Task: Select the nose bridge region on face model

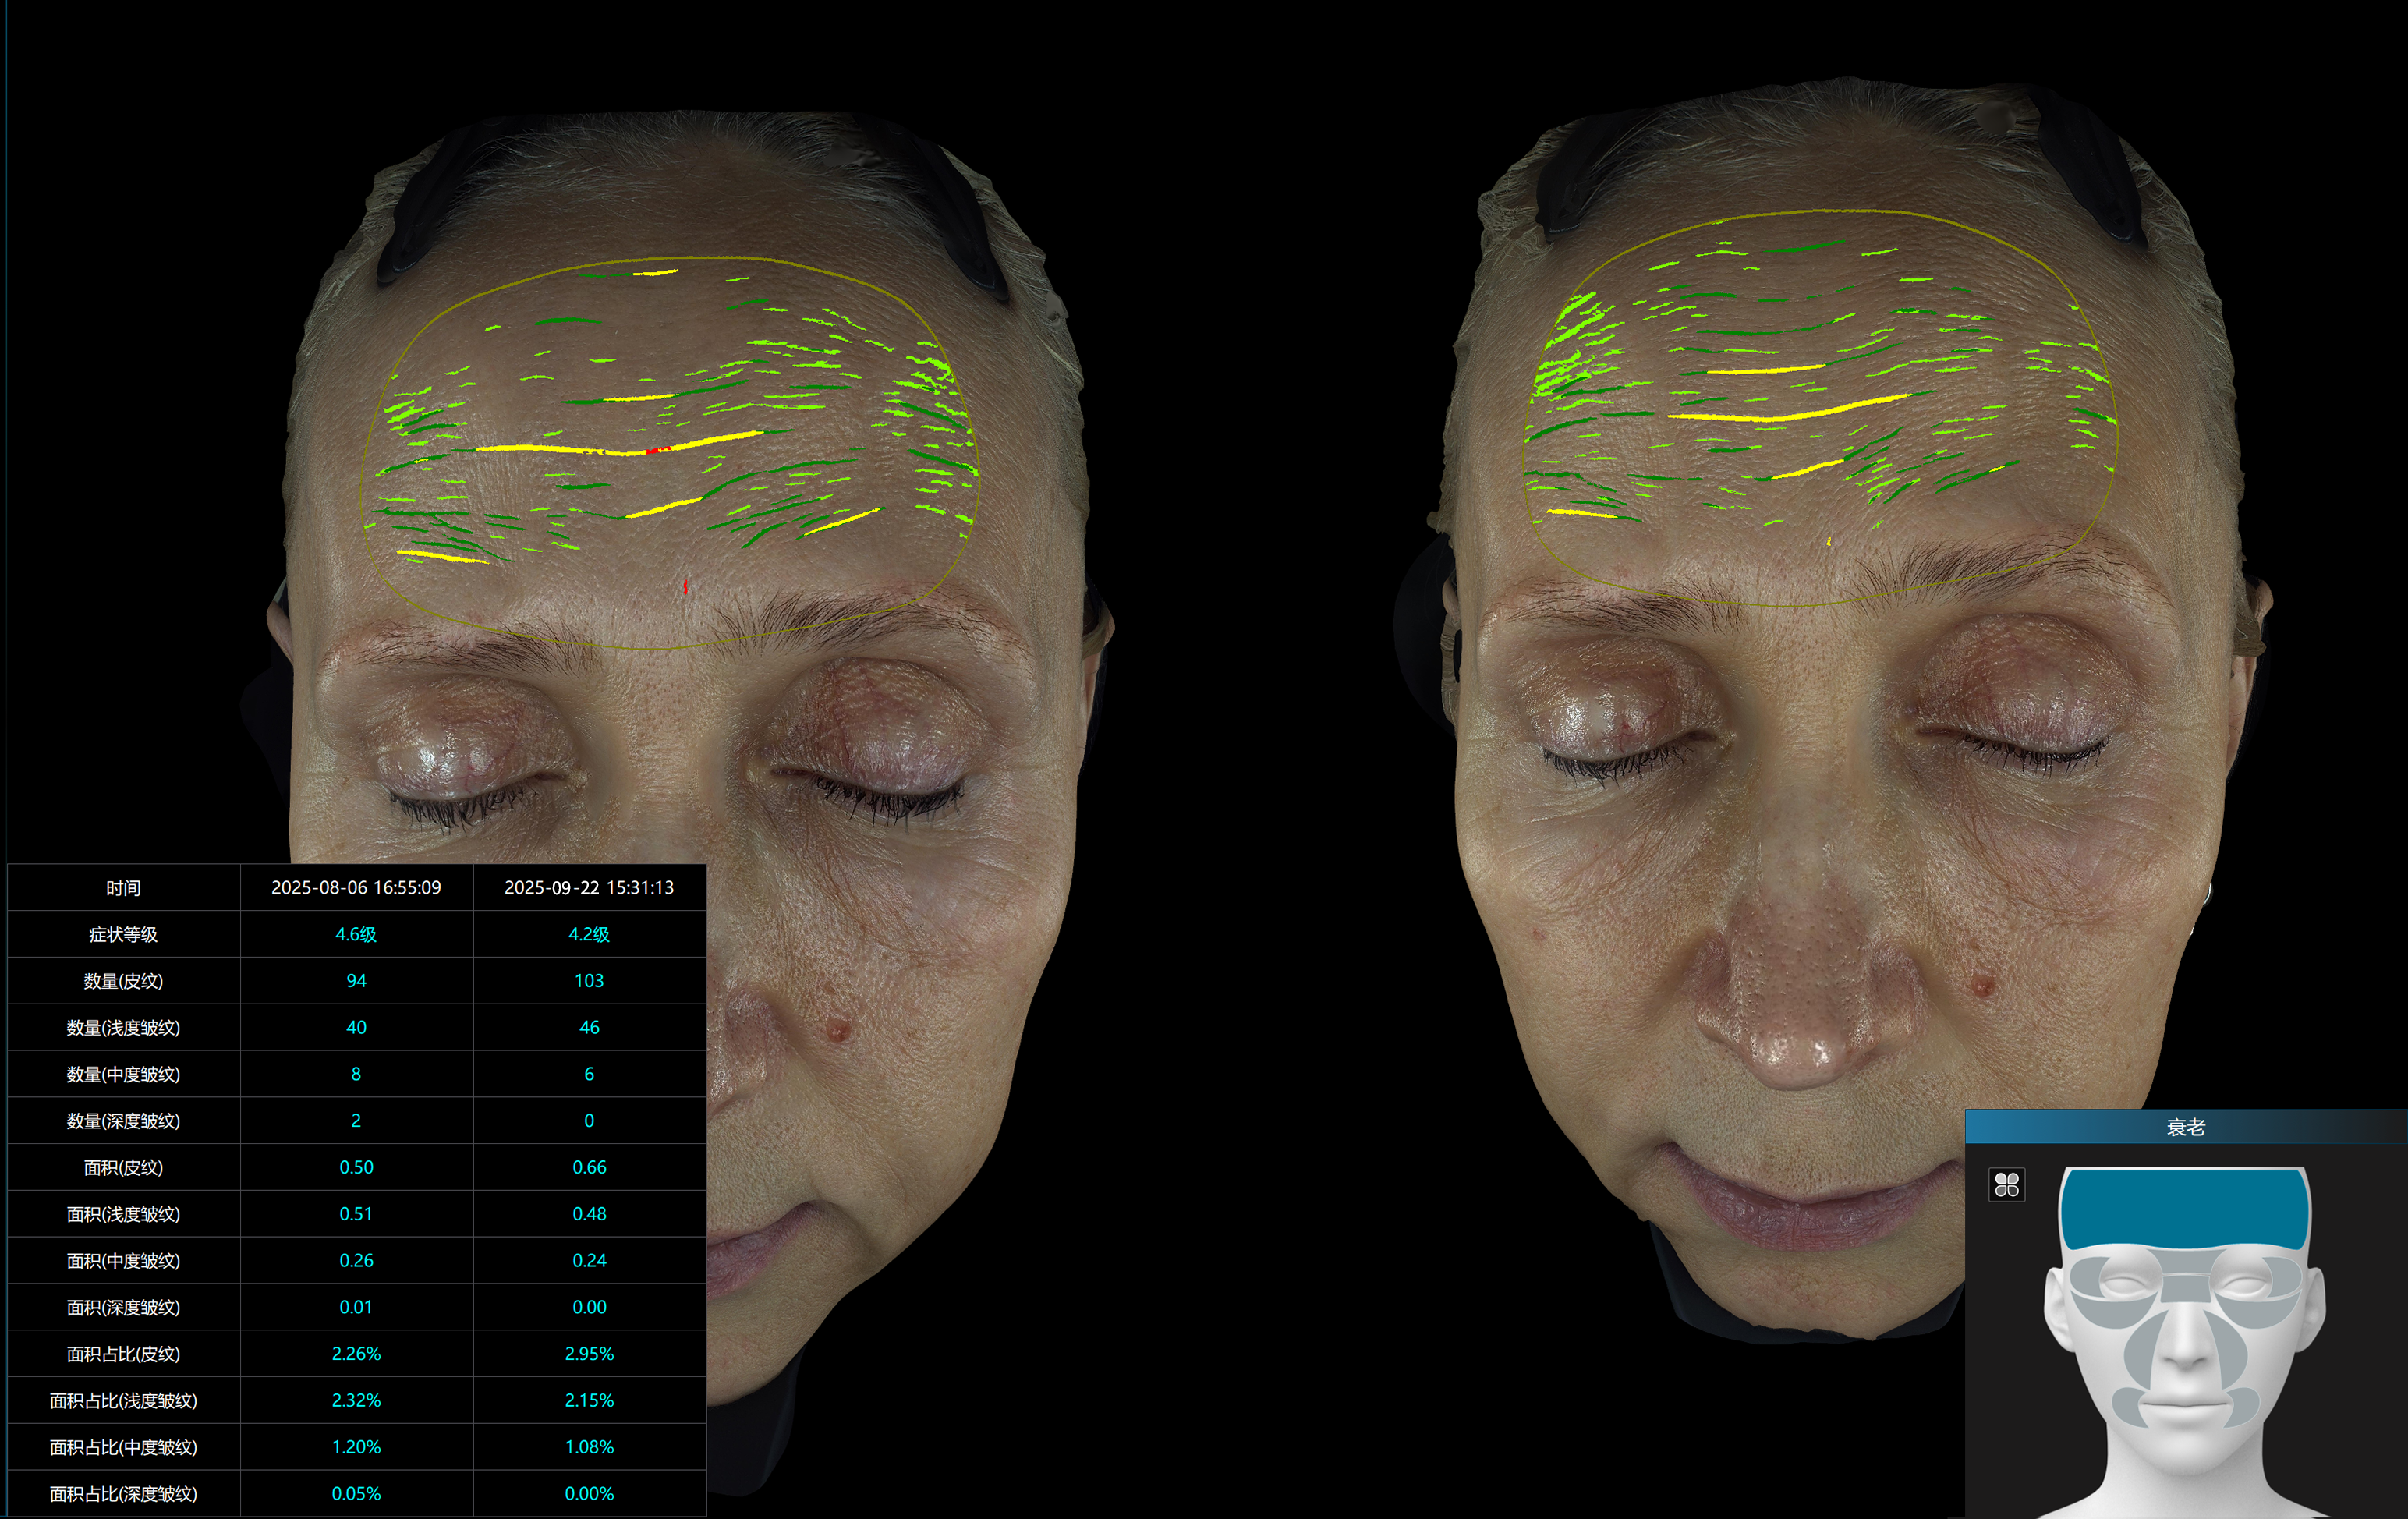Action: 2185,1290
